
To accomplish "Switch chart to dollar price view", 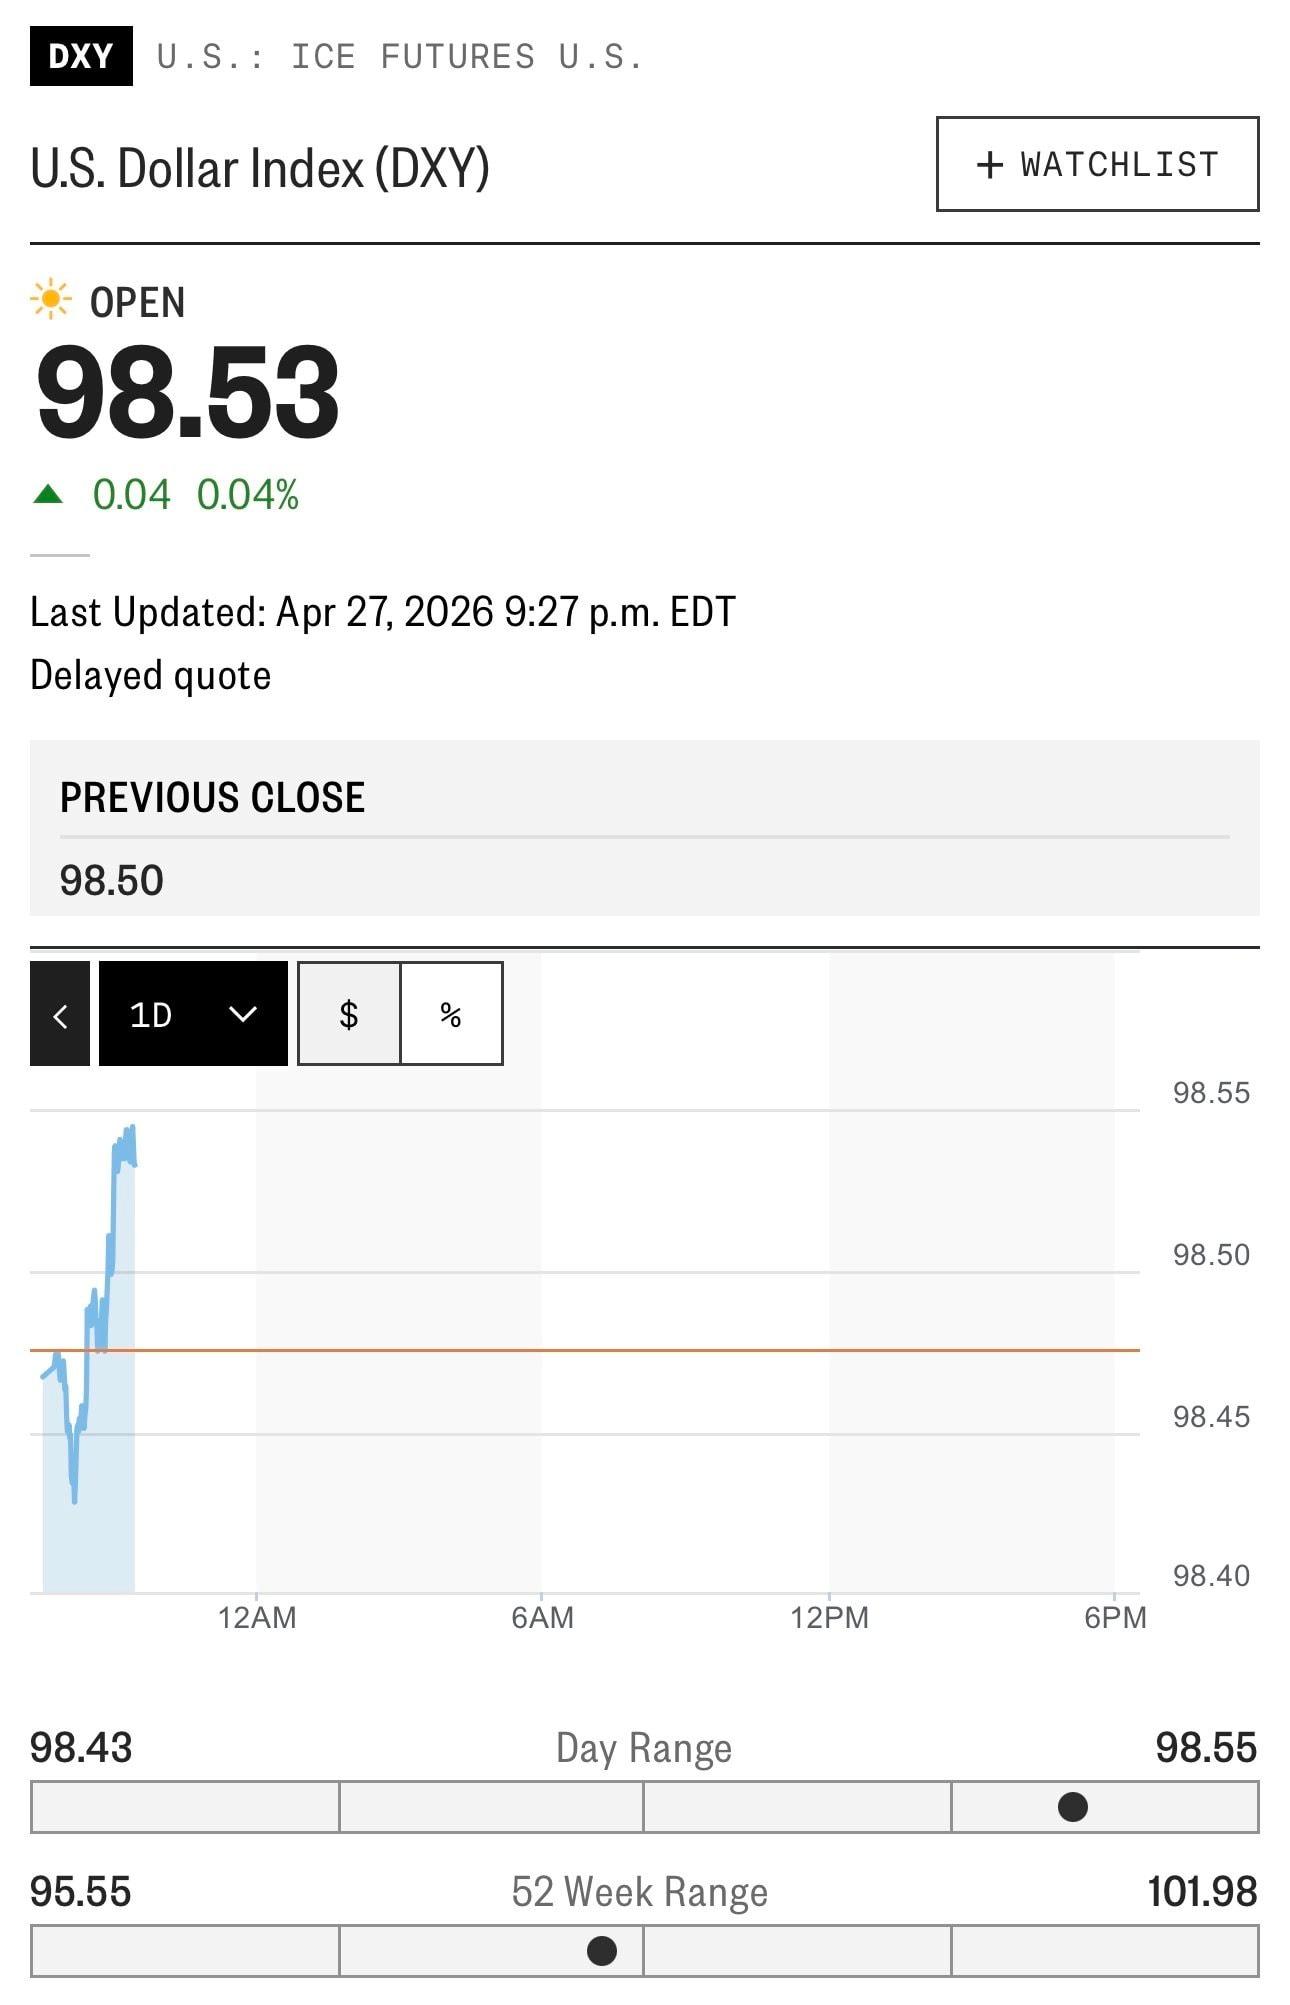I will [x=349, y=1014].
